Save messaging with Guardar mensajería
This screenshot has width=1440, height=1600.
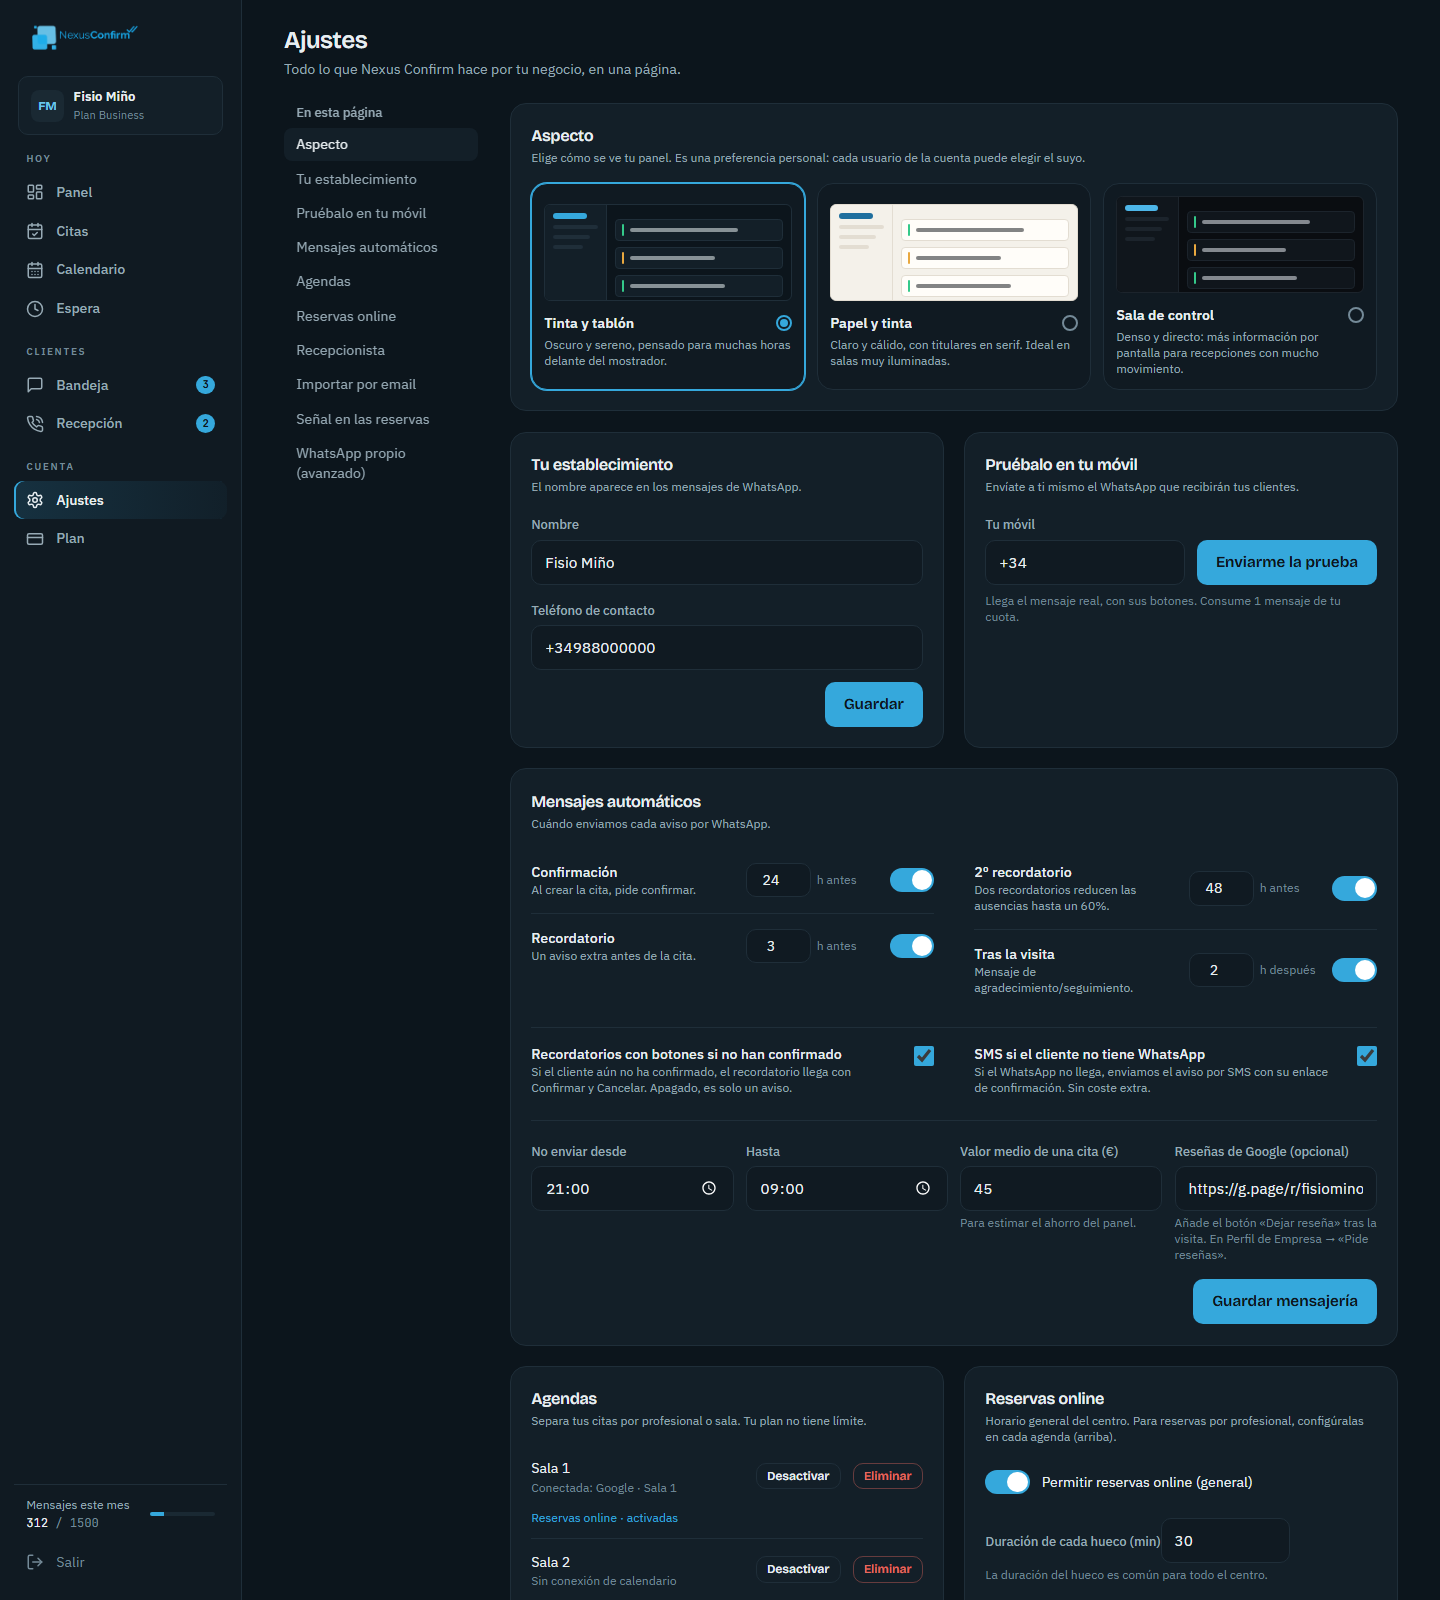pyautogui.click(x=1285, y=1301)
